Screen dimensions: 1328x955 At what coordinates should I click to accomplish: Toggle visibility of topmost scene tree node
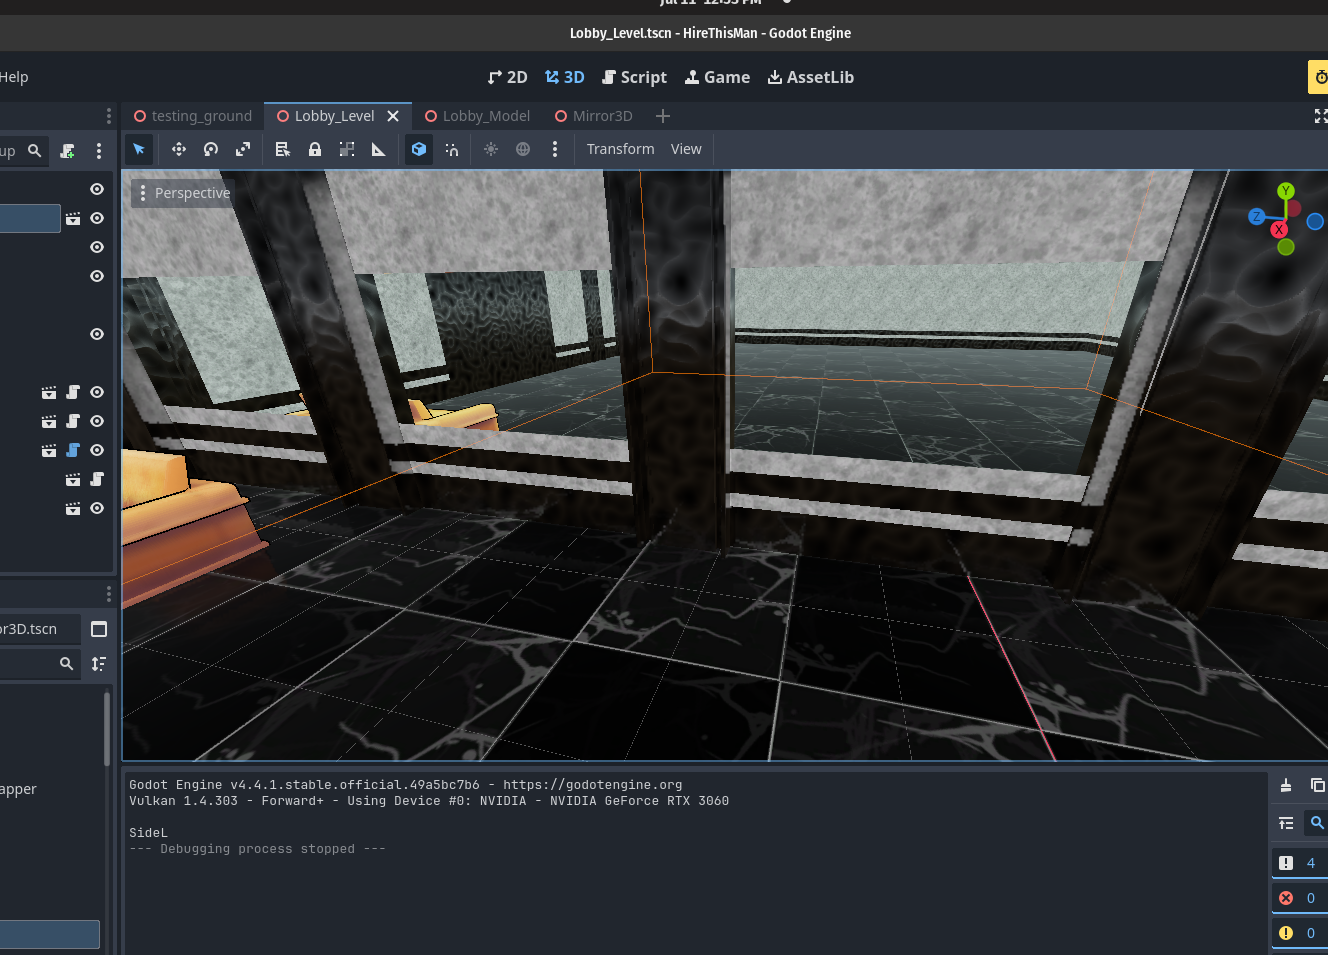click(97, 189)
